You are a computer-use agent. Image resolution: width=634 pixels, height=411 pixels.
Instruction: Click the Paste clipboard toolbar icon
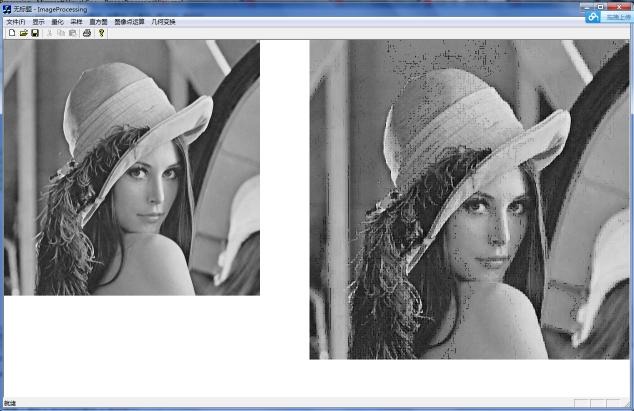(x=73, y=33)
